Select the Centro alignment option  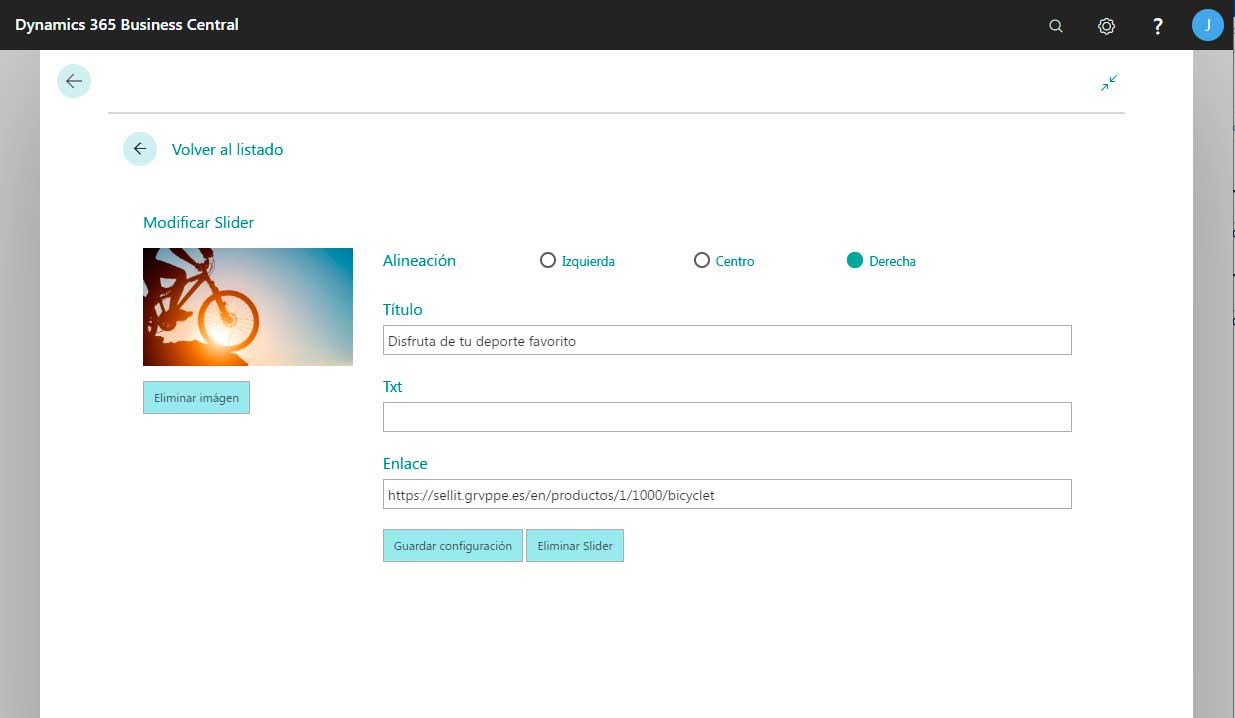pos(702,260)
